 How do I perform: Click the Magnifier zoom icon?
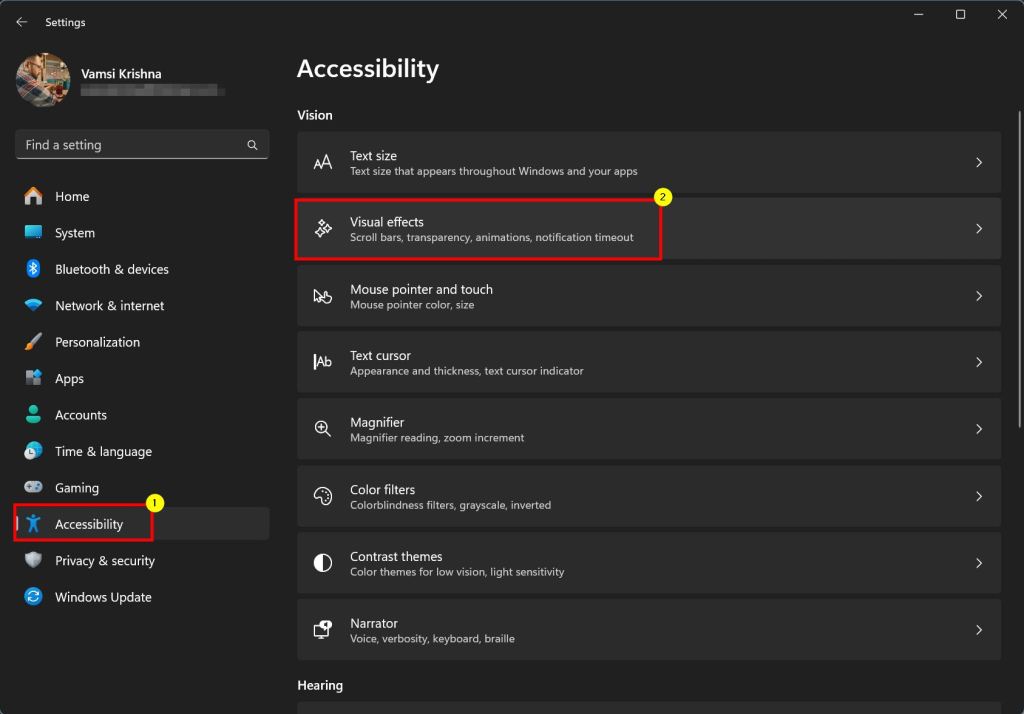323,429
